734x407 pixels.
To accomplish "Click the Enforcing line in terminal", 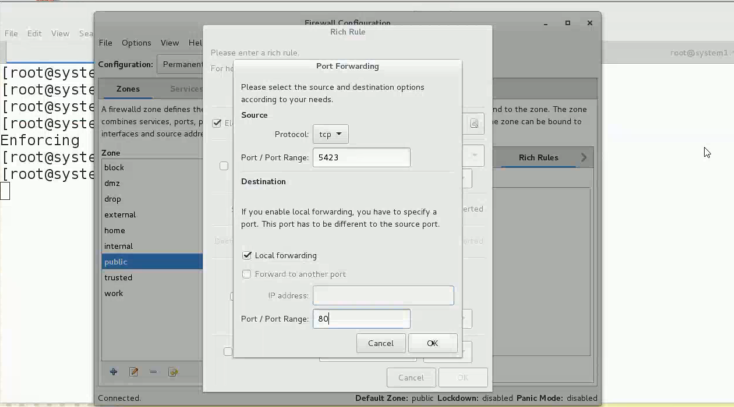I will click(40, 140).
